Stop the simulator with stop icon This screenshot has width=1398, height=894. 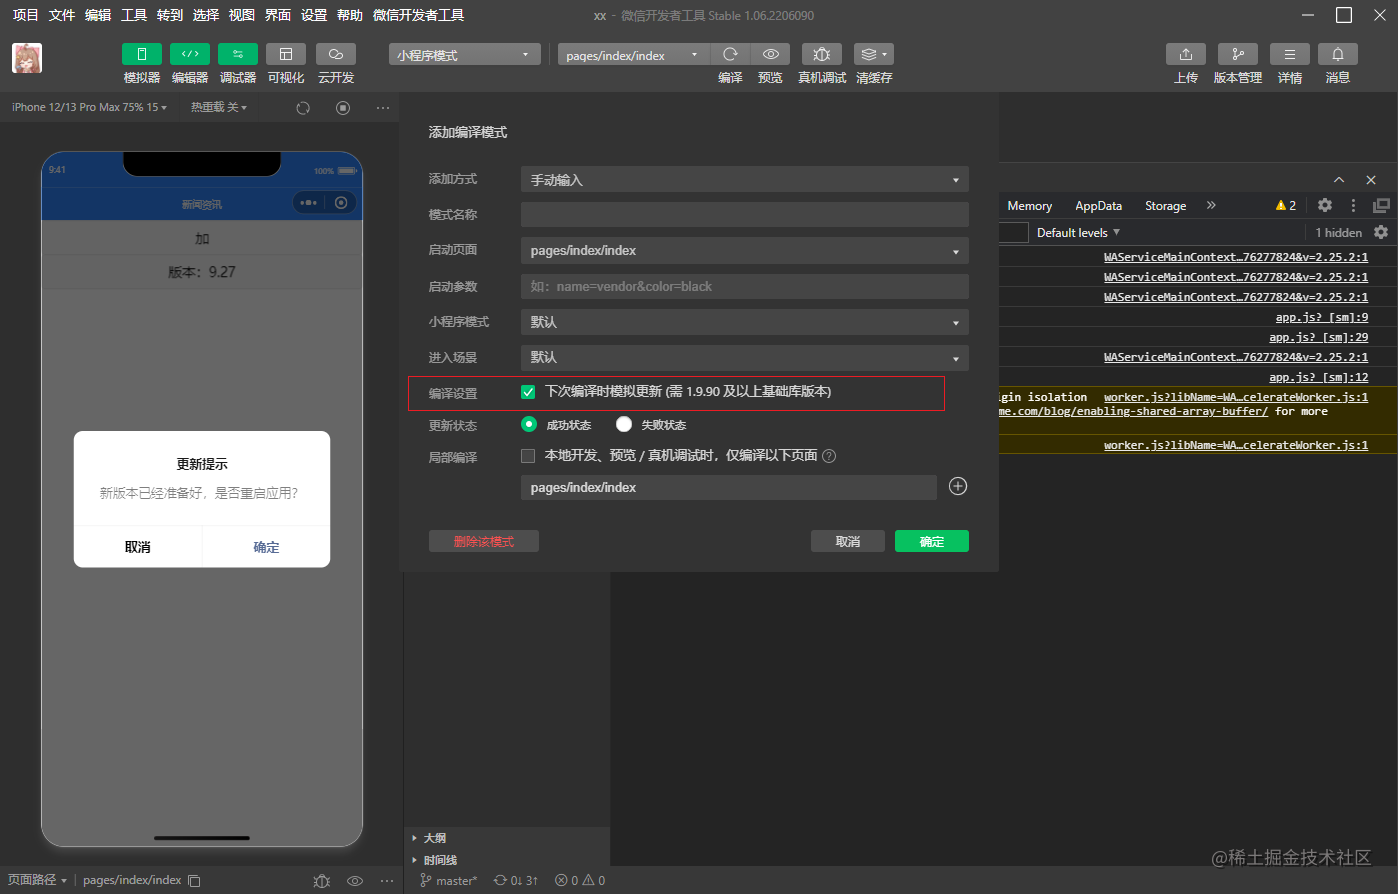(343, 107)
